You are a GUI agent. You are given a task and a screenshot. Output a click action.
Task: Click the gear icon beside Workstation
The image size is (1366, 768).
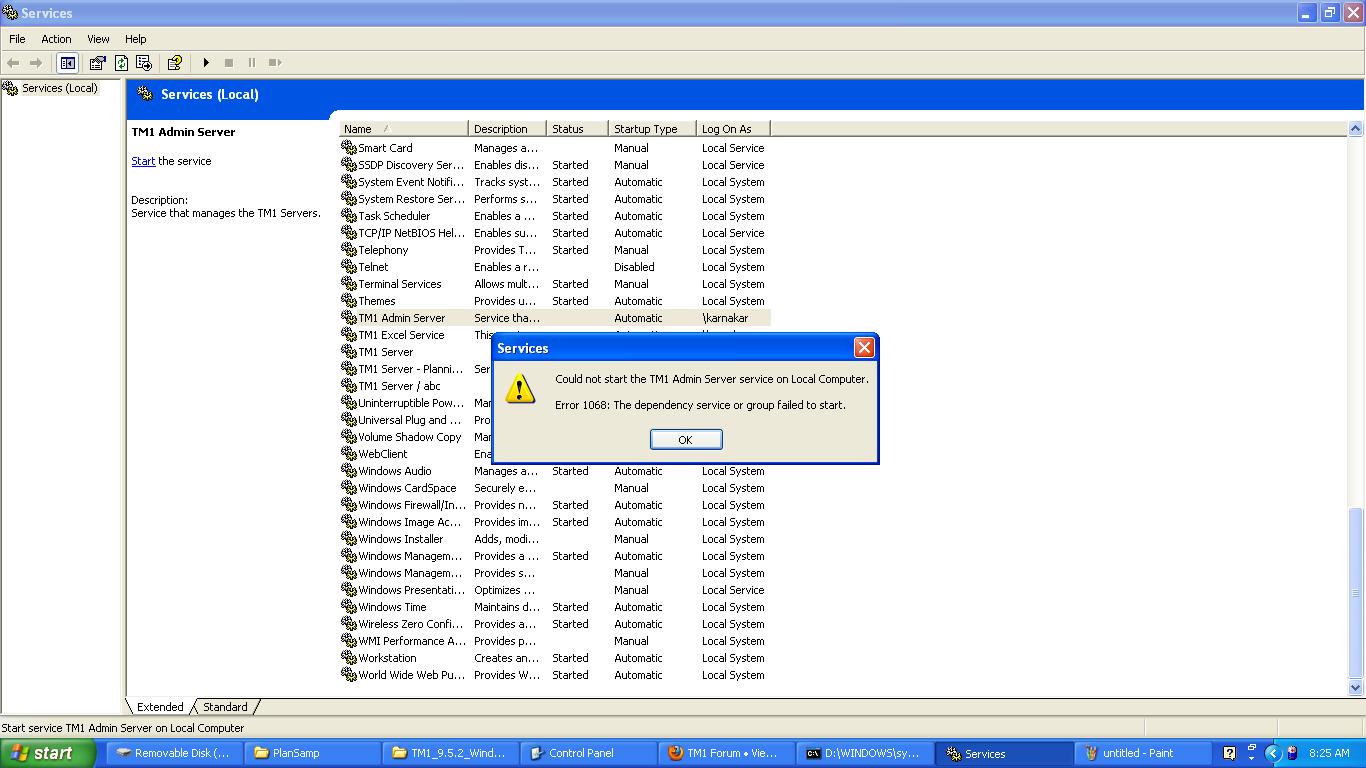(x=349, y=658)
